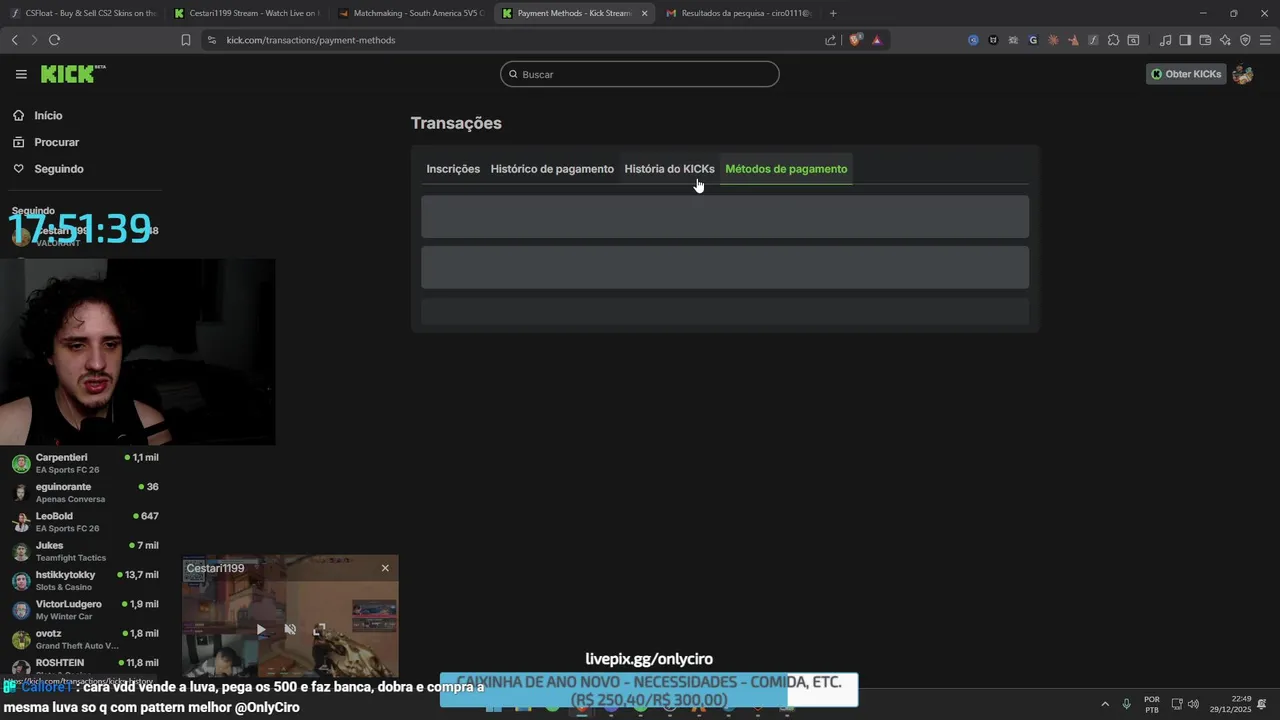Screen dimensions: 1280x720
Task: Open the user profile avatar menu
Action: point(1243,74)
